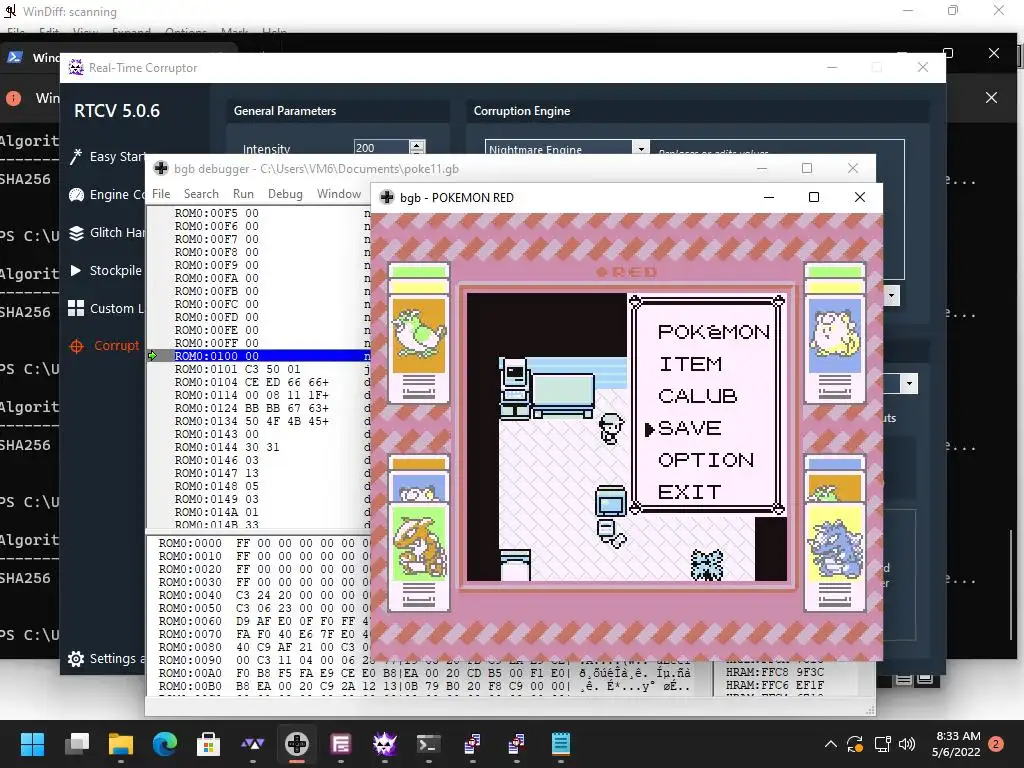Click the ROM0:00A0 row in the hex dump
The height and width of the screenshot is (768, 1024).
pos(424,673)
